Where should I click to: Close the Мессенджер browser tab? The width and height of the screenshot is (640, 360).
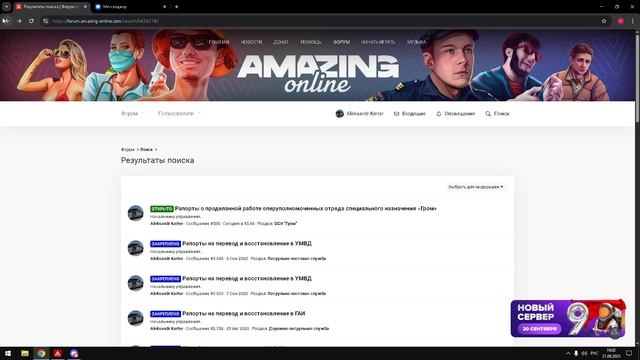point(164,7)
